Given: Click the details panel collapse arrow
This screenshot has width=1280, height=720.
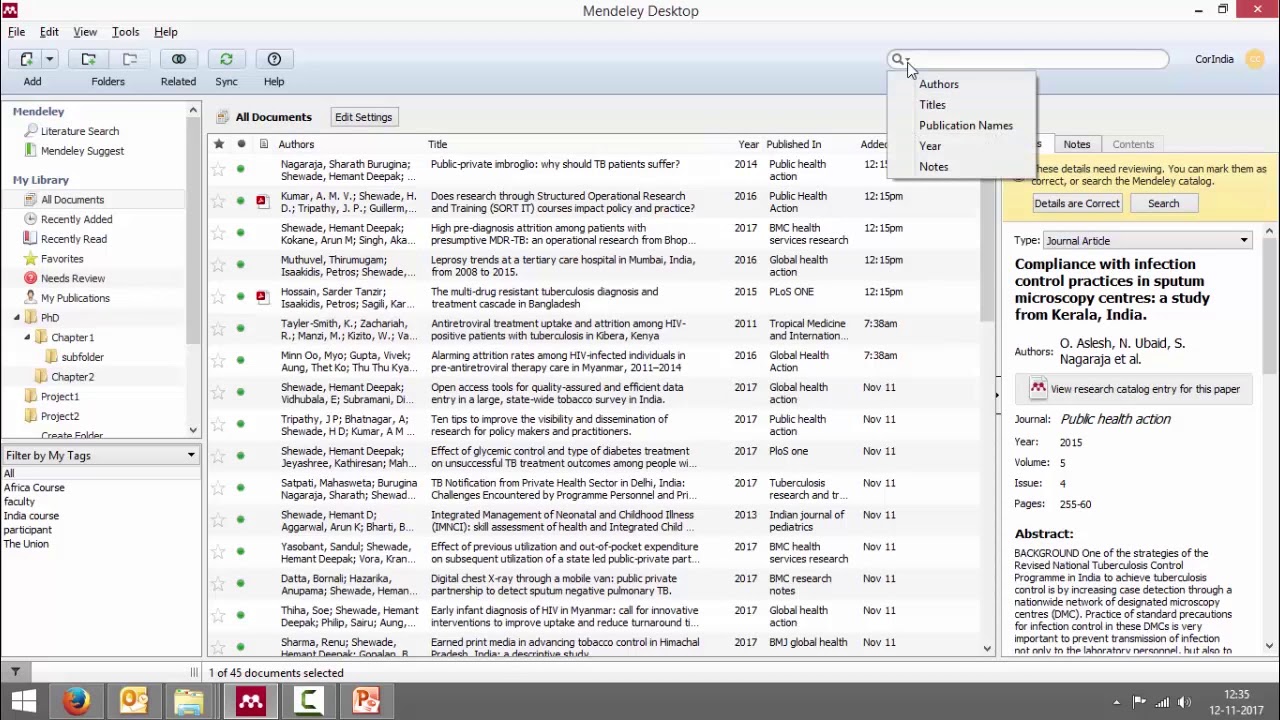Looking at the screenshot, I should 997,395.
